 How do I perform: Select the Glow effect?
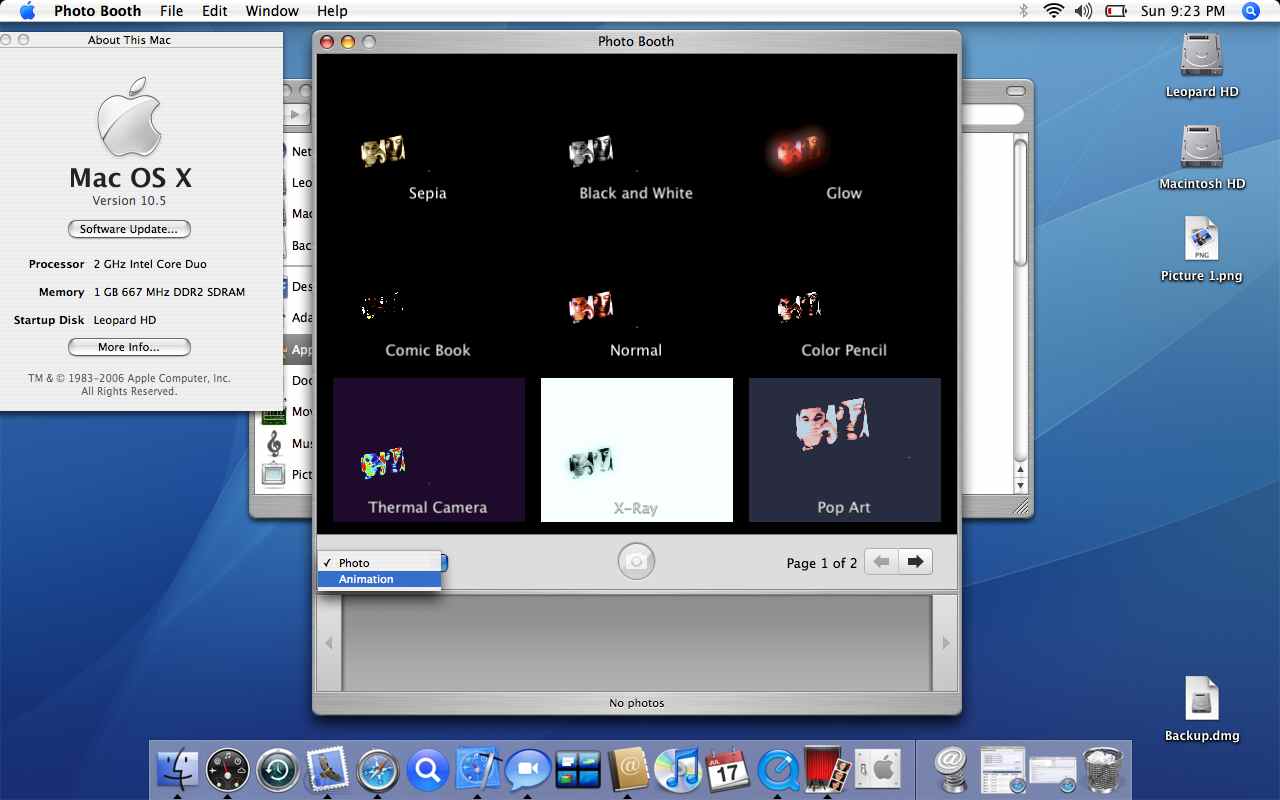pyautogui.click(x=844, y=134)
